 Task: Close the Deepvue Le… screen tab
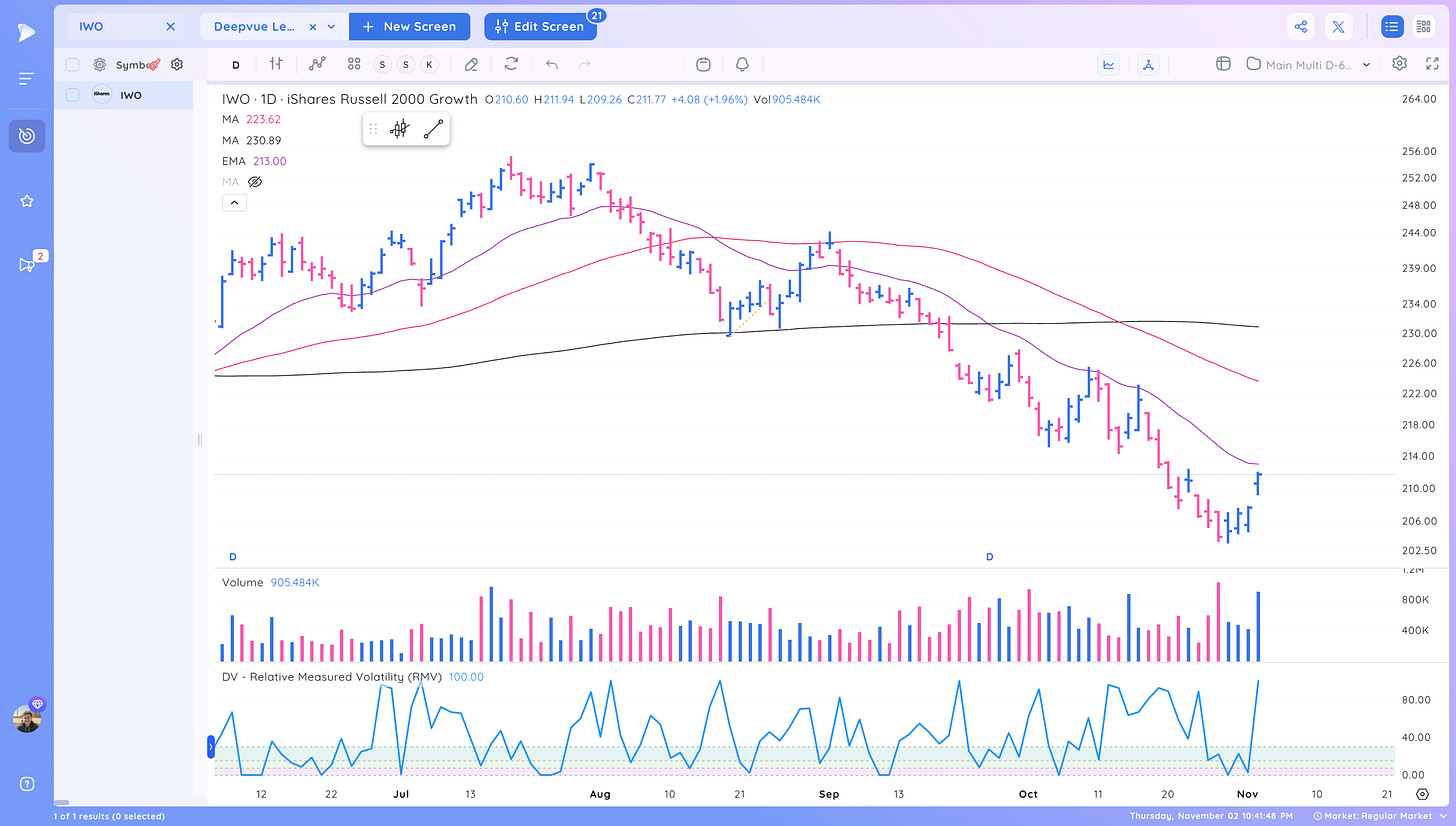click(x=313, y=27)
